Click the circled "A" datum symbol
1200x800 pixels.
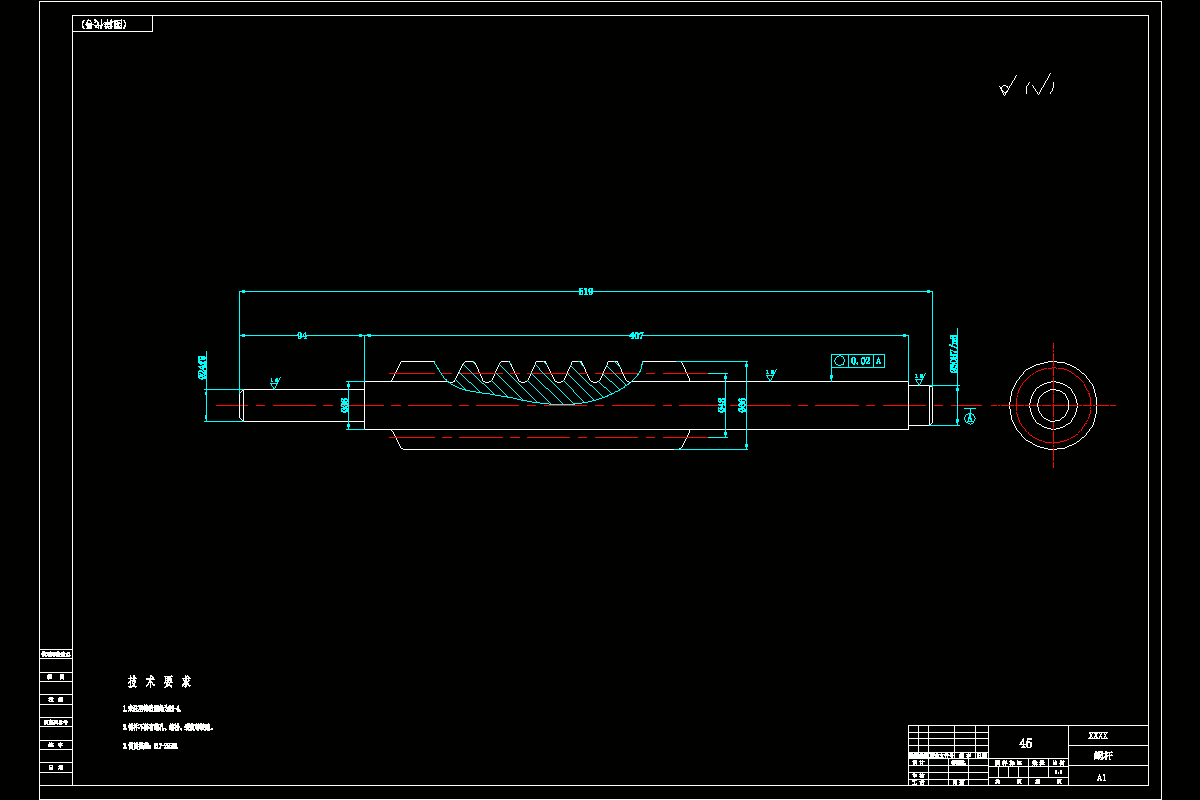(969, 420)
